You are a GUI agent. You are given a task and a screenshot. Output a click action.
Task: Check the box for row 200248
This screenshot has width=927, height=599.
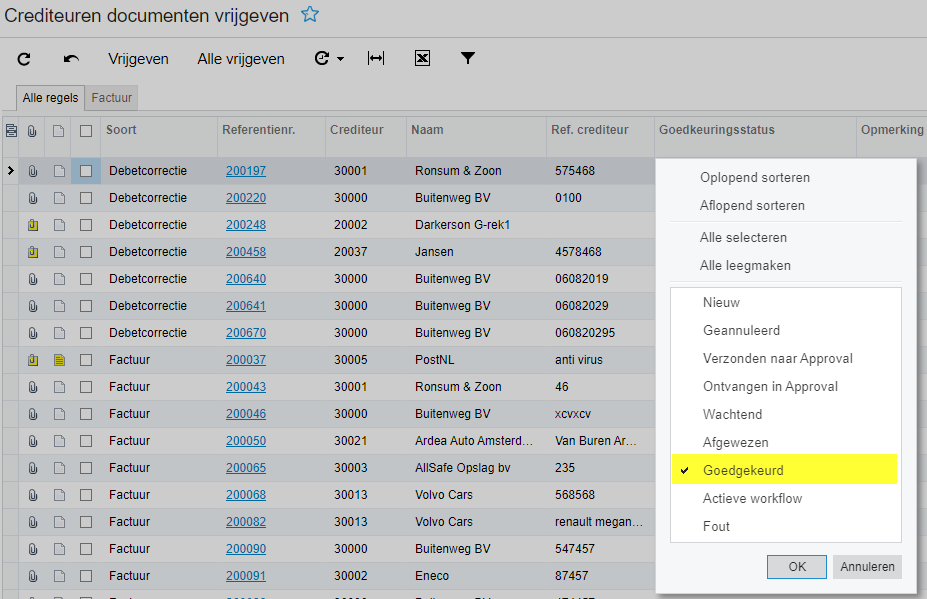86,225
